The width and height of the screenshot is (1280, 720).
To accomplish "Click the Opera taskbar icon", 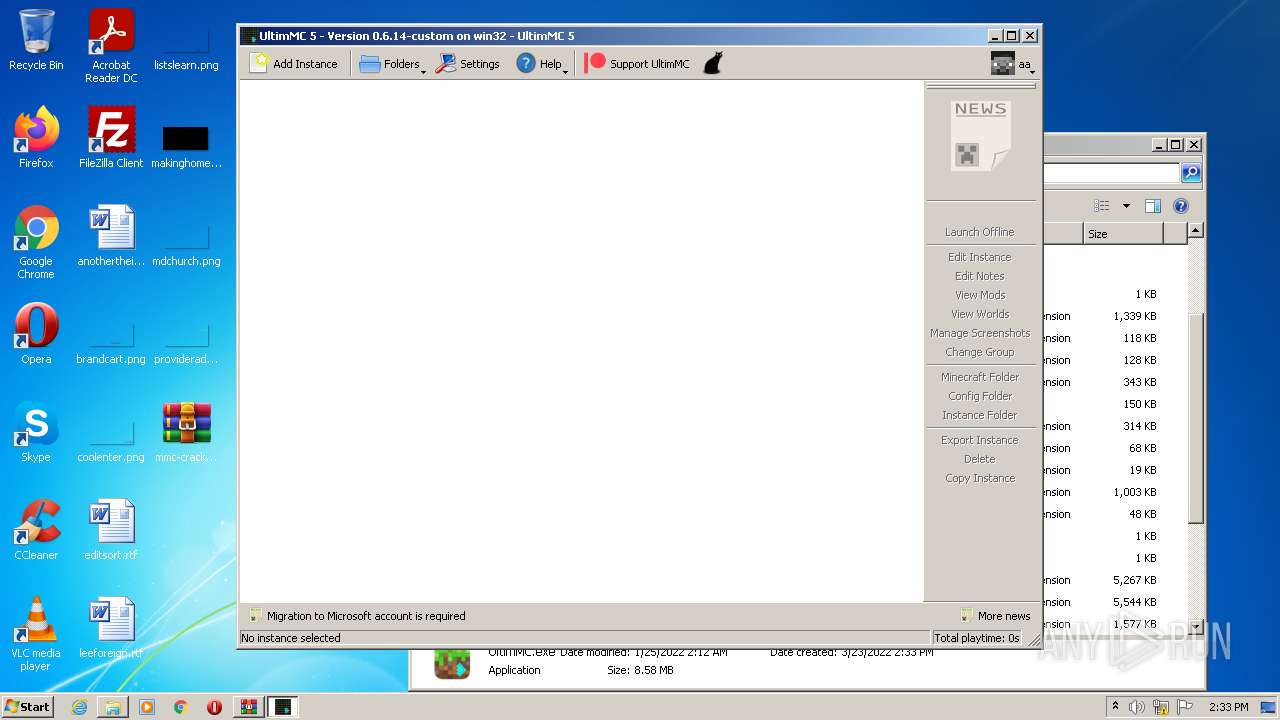I will (214, 707).
